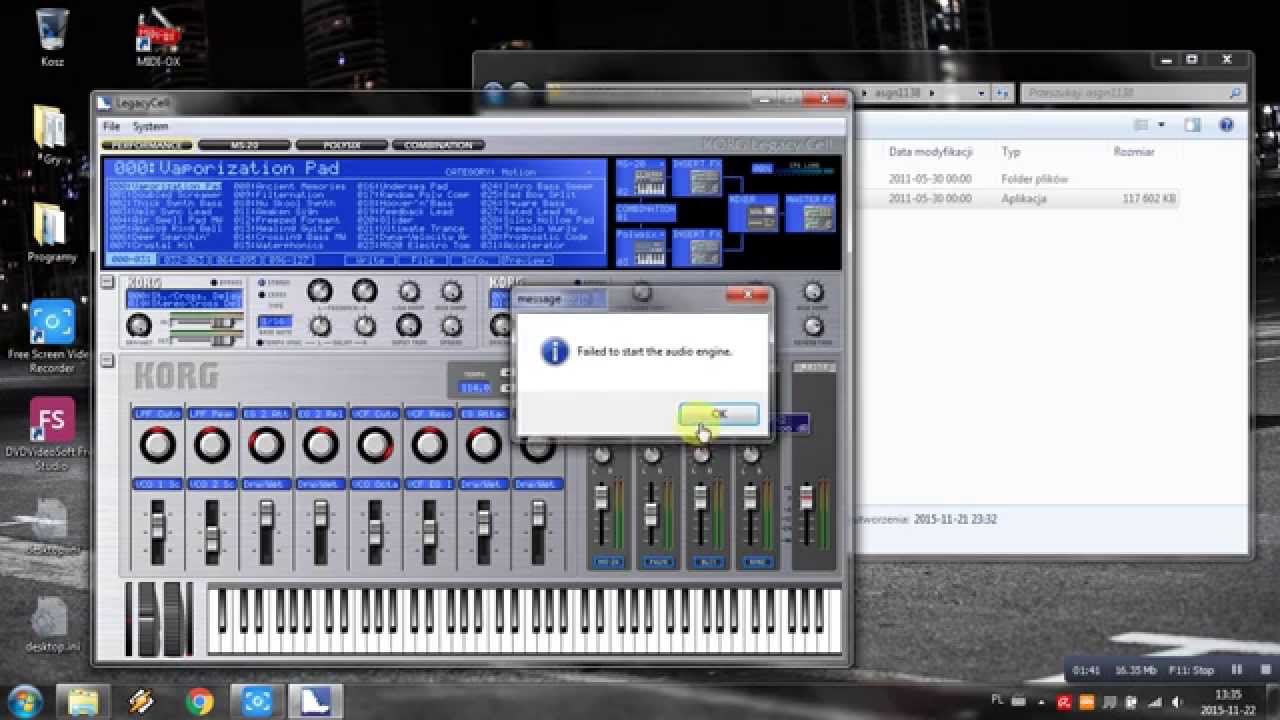1280x720 pixels.
Task: Click the Info button below program list
Action: (475, 260)
